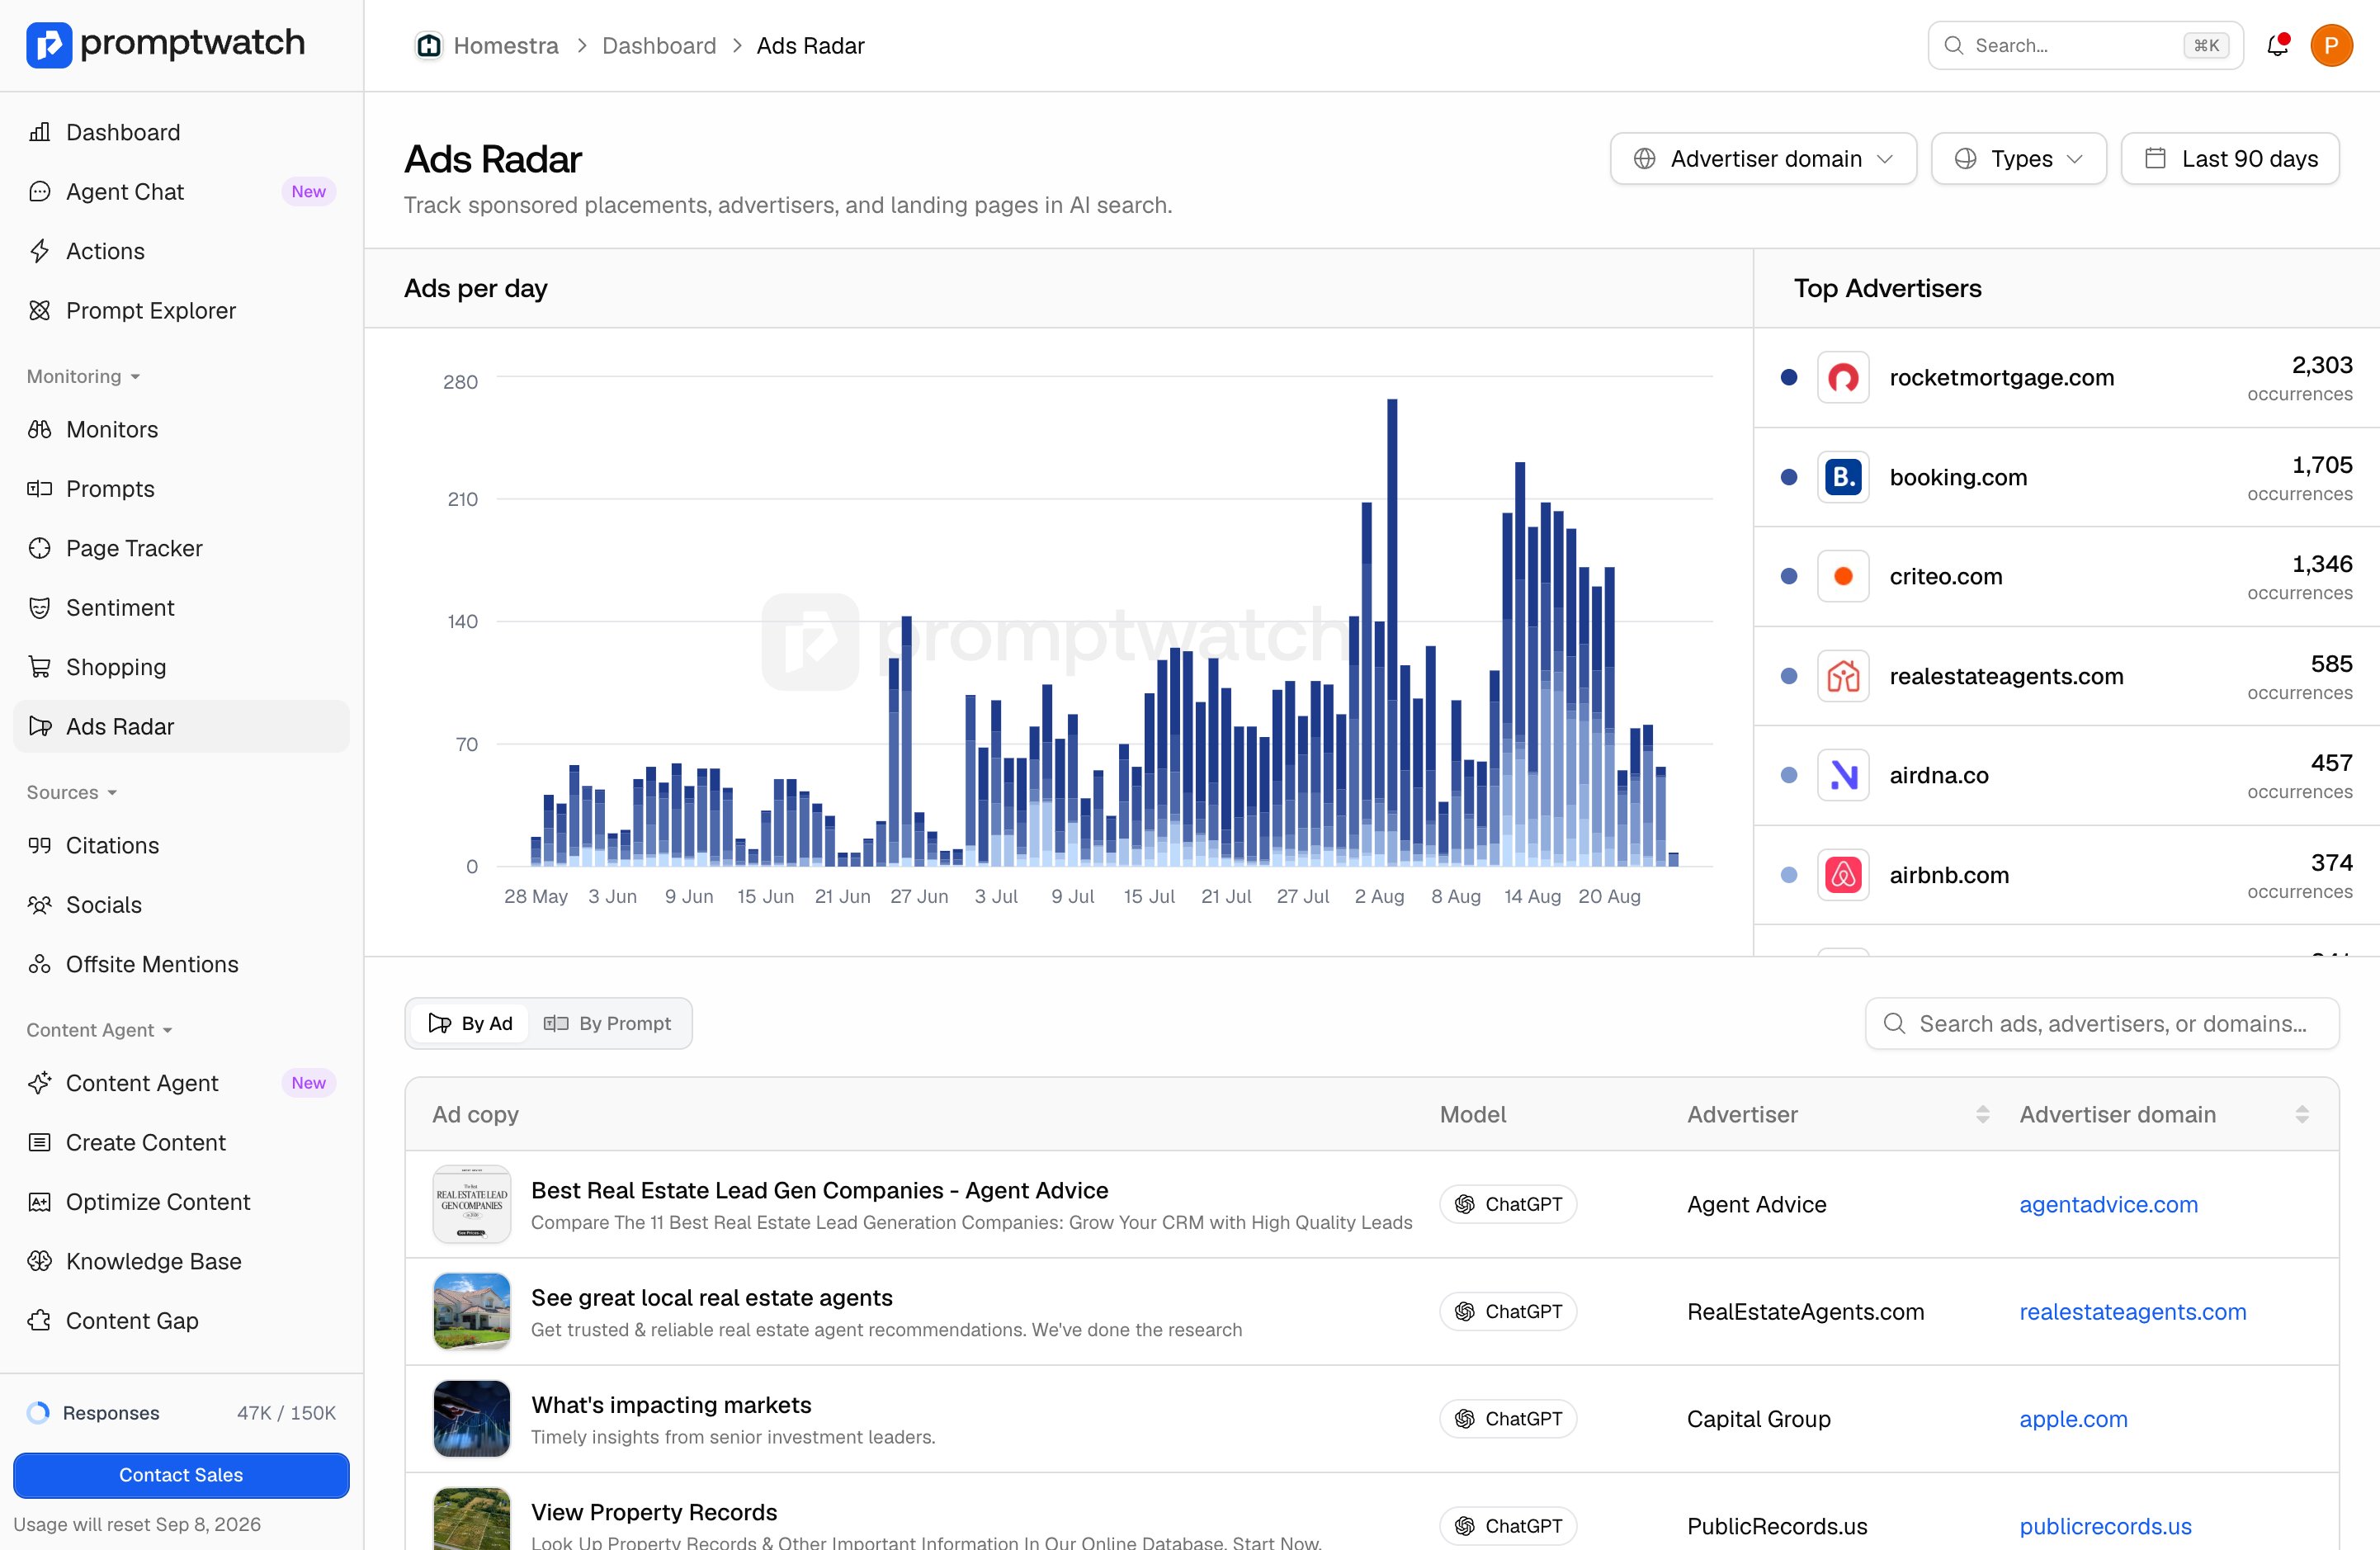Click rocketmortgage.com advertiser logo
2380x1550 pixels.
[x=1843, y=377]
